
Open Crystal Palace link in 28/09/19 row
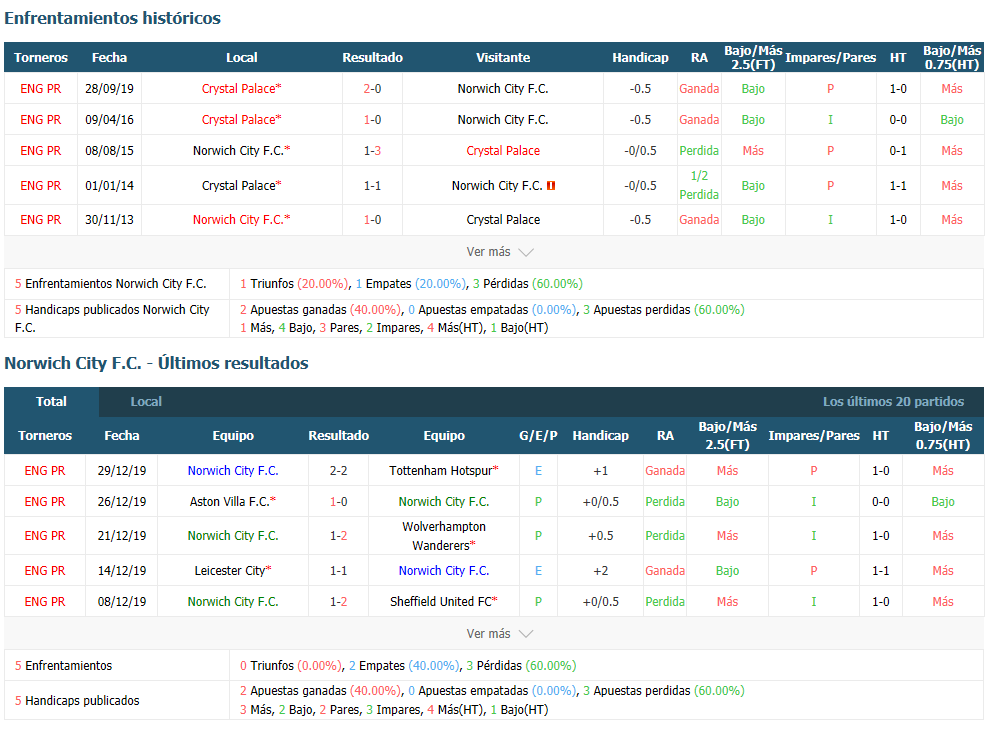point(241,89)
